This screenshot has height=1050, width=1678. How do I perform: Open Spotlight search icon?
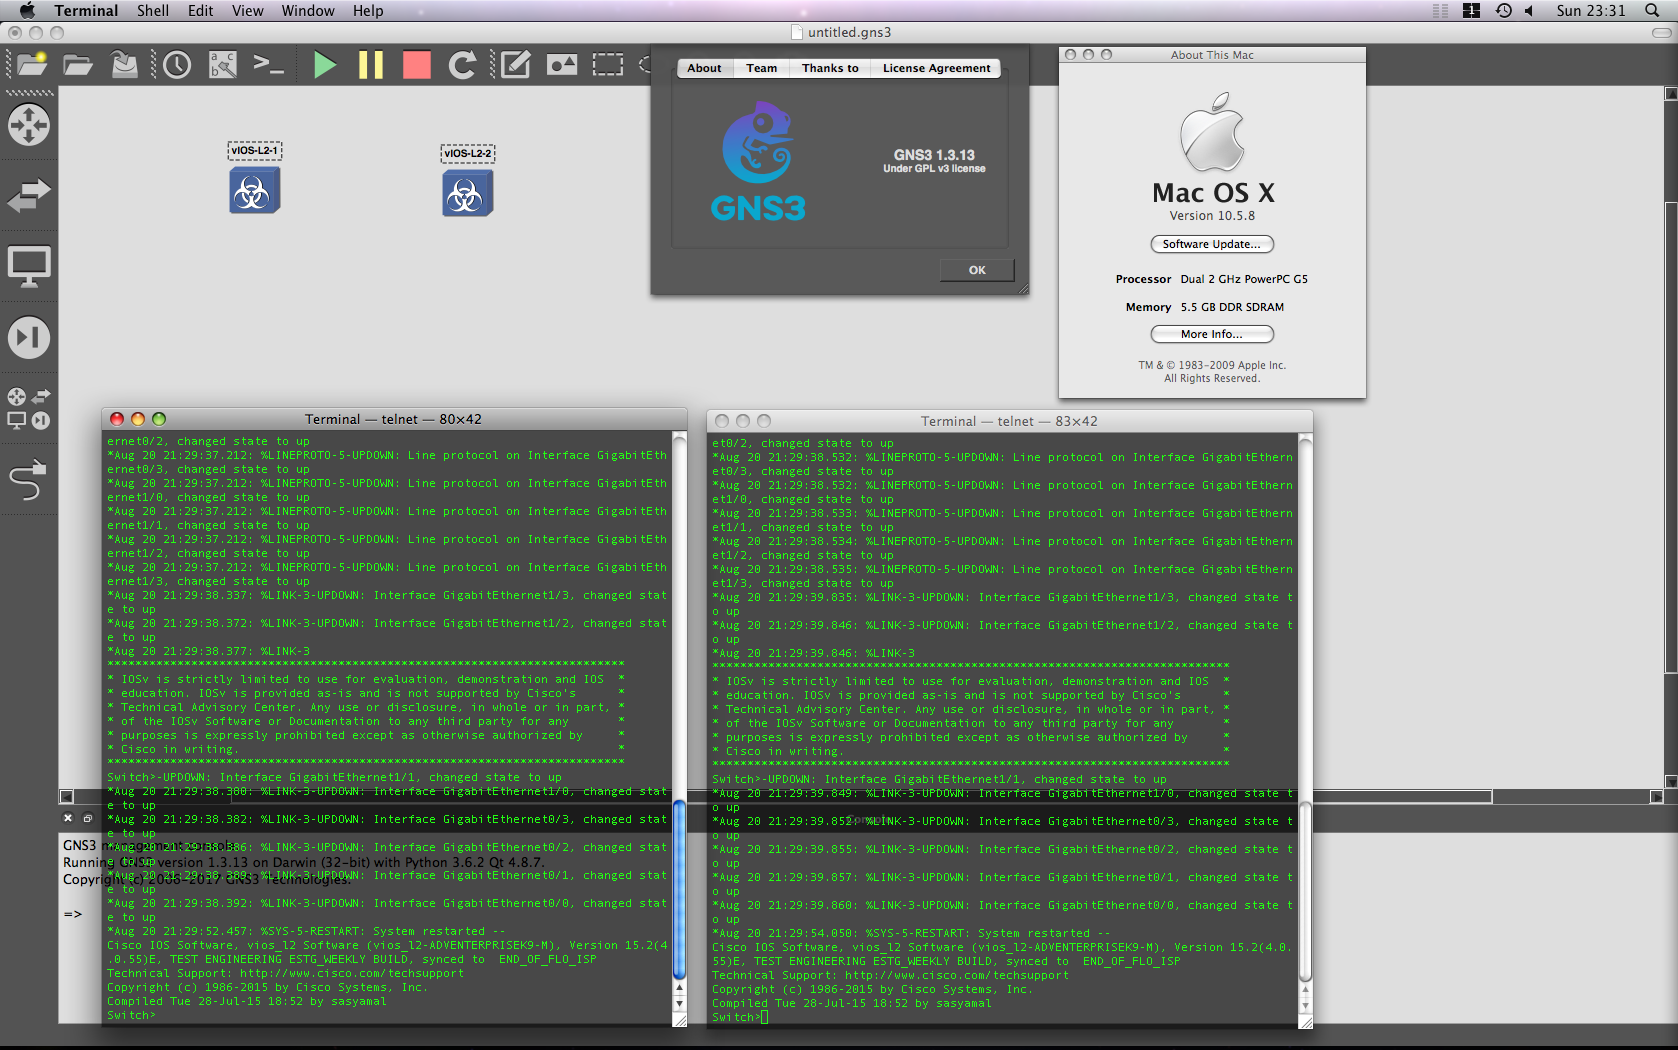1652,10
